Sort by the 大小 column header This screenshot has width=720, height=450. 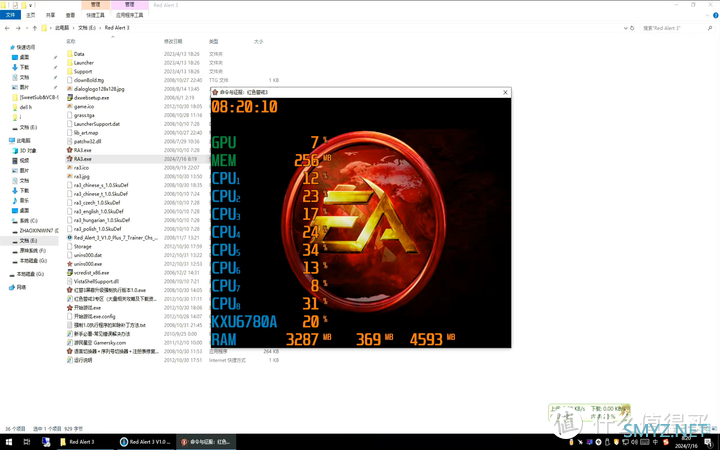tap(259, 41)
